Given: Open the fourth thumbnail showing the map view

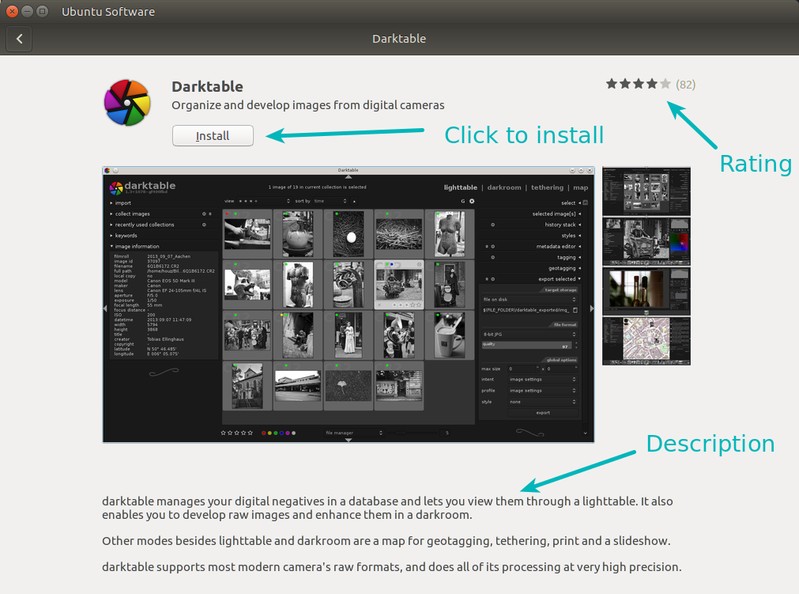Looking at the screenshot, I should 646,341.
